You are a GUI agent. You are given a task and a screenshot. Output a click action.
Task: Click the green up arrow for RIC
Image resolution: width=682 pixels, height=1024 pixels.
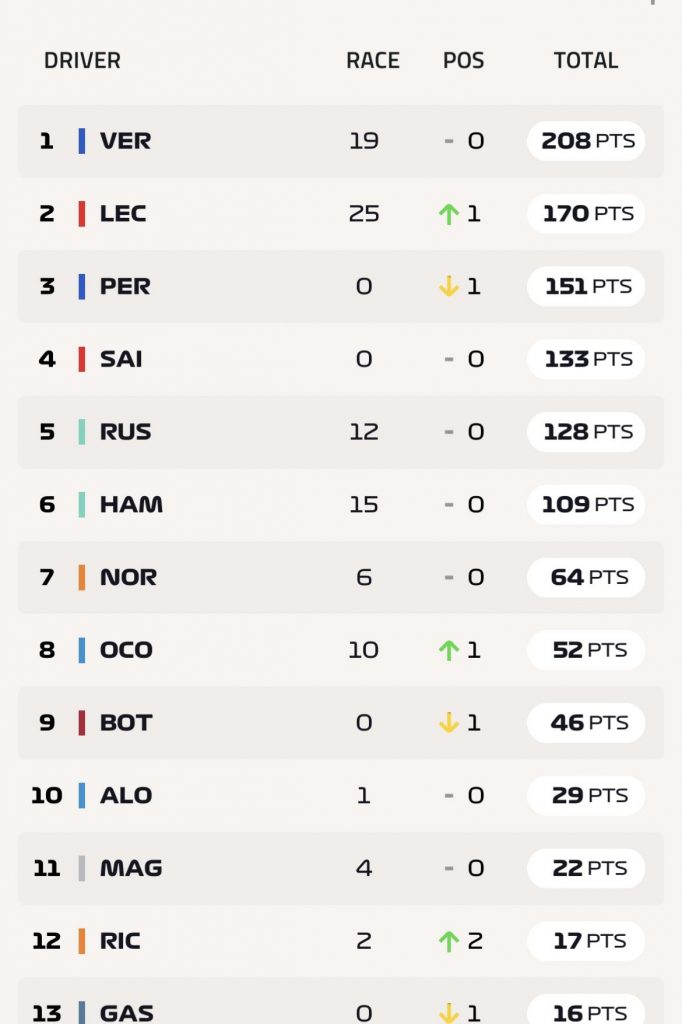point(448,941)
